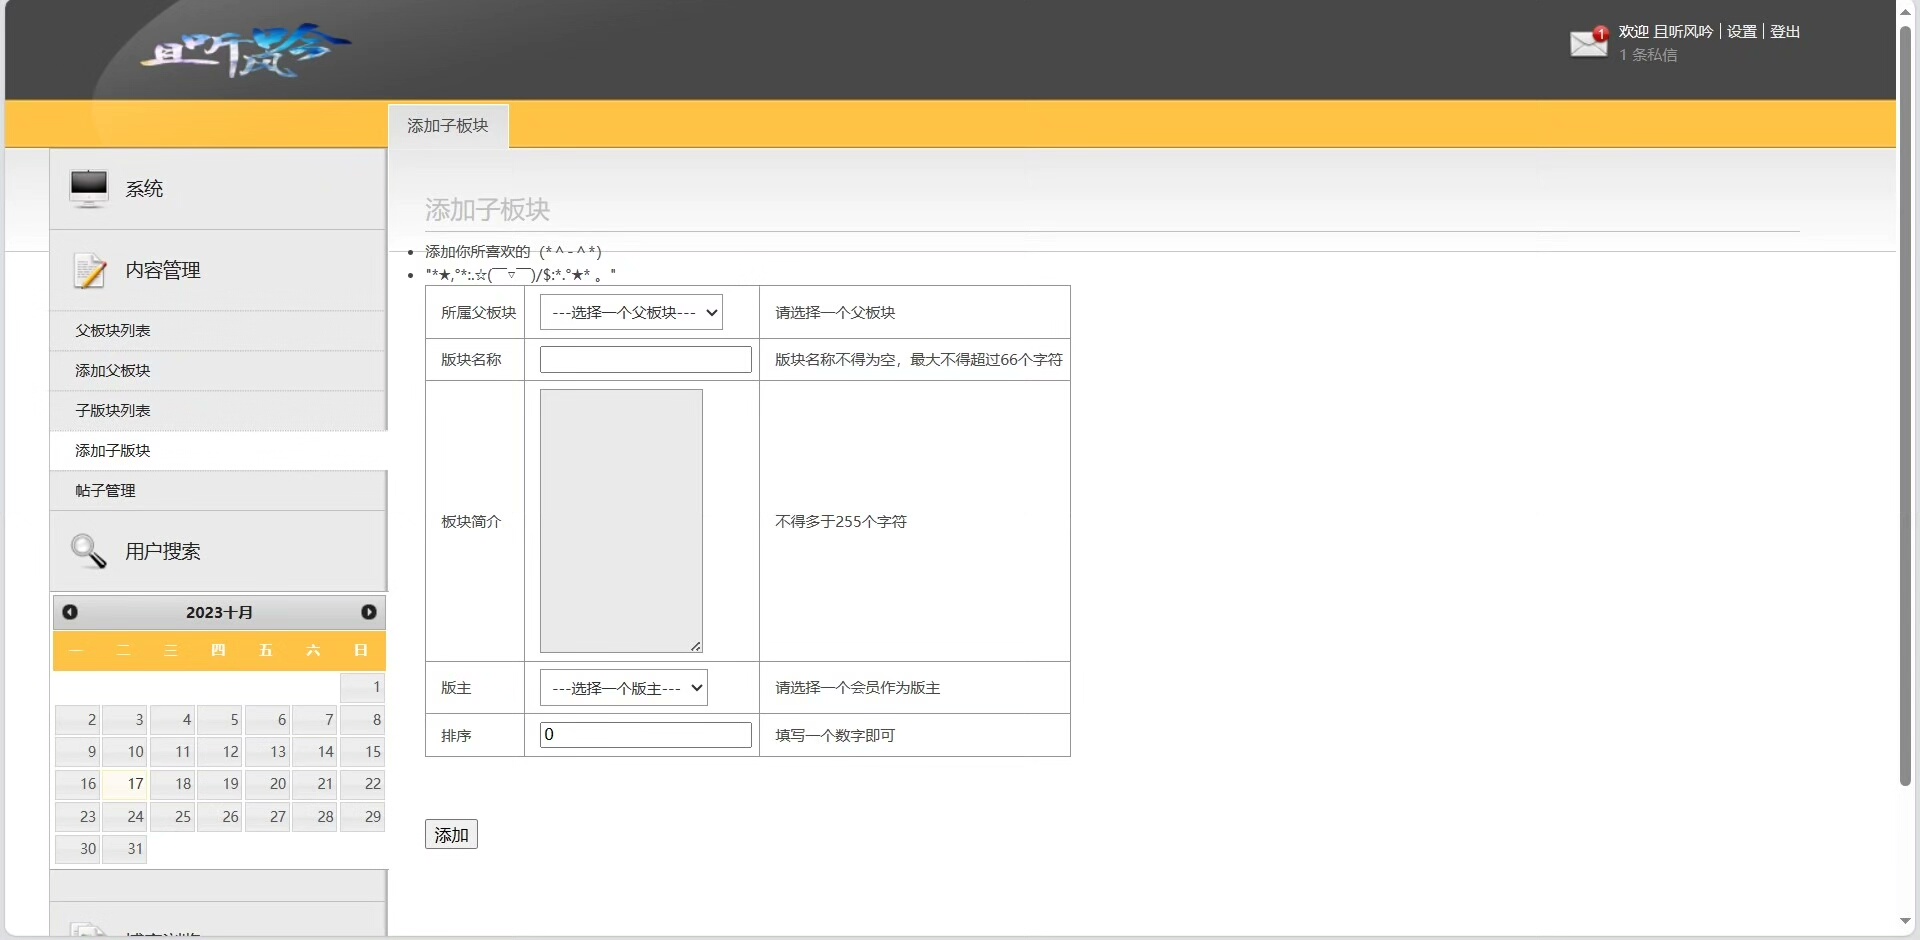Select October 17 in the calendar
This screenshot has width=1920, height=940.
(x=125, y=784)
